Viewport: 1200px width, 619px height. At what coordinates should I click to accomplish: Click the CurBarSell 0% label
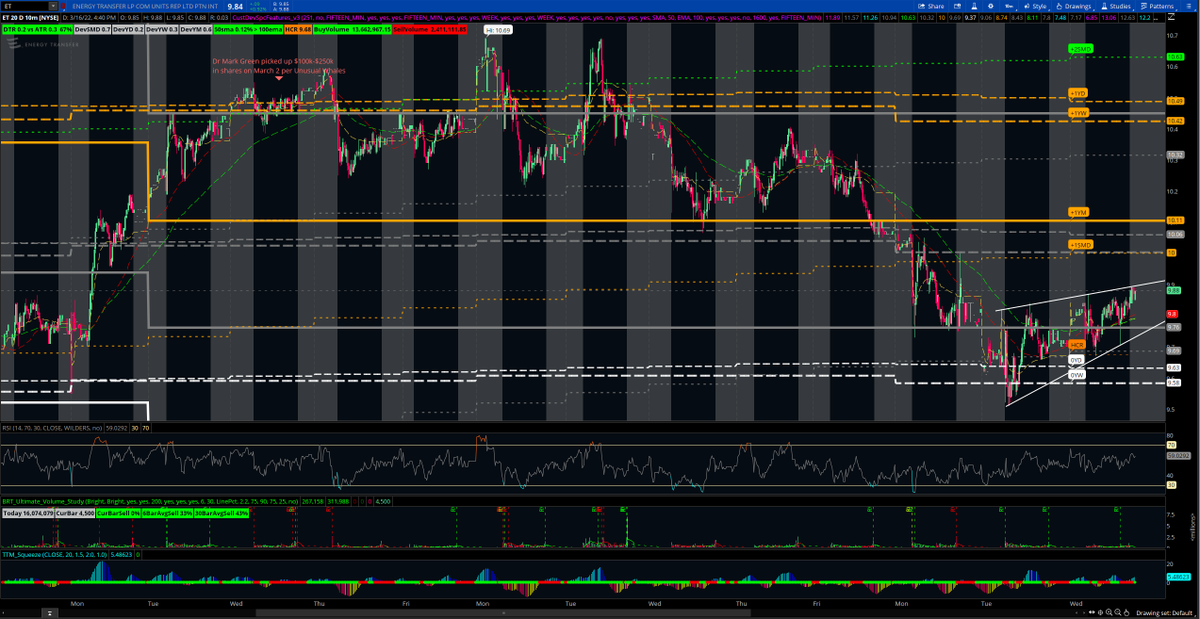[x=118, y=513]
